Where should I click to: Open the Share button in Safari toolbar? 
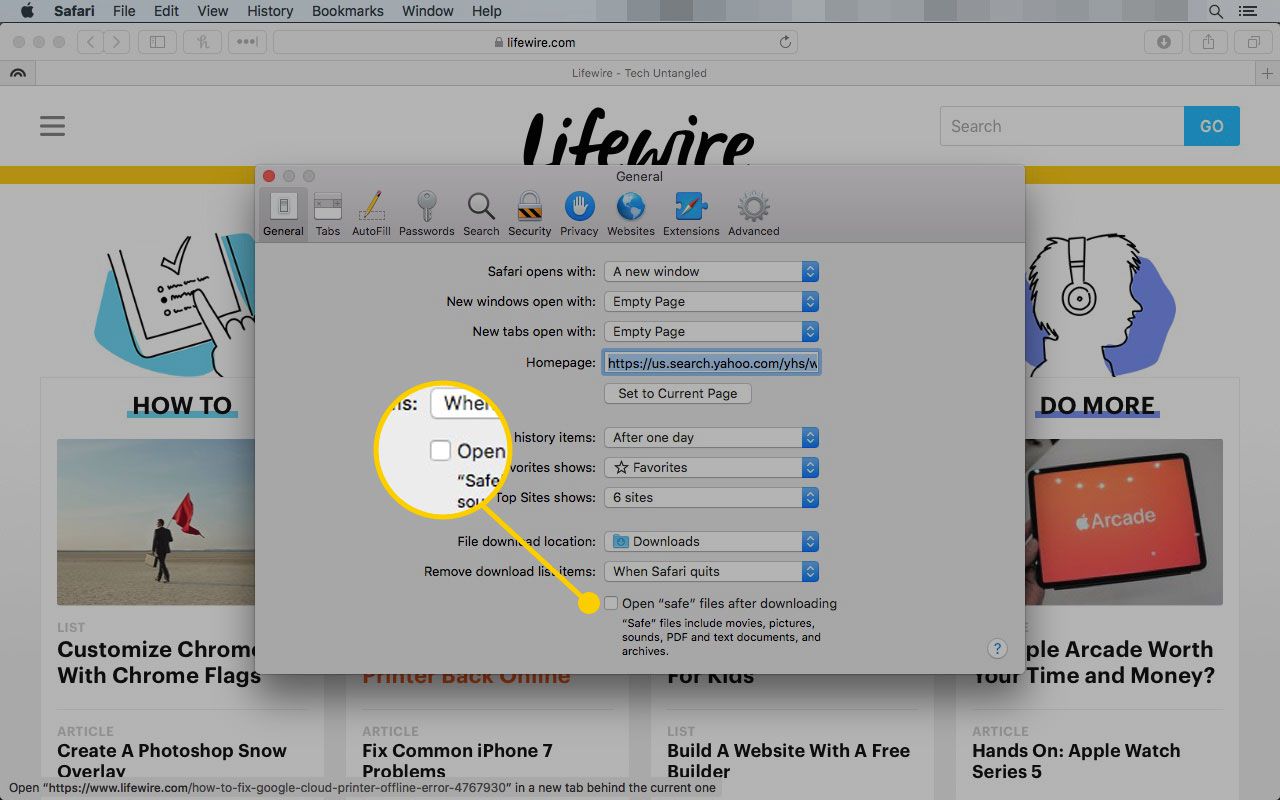(x=1208, y=42)
